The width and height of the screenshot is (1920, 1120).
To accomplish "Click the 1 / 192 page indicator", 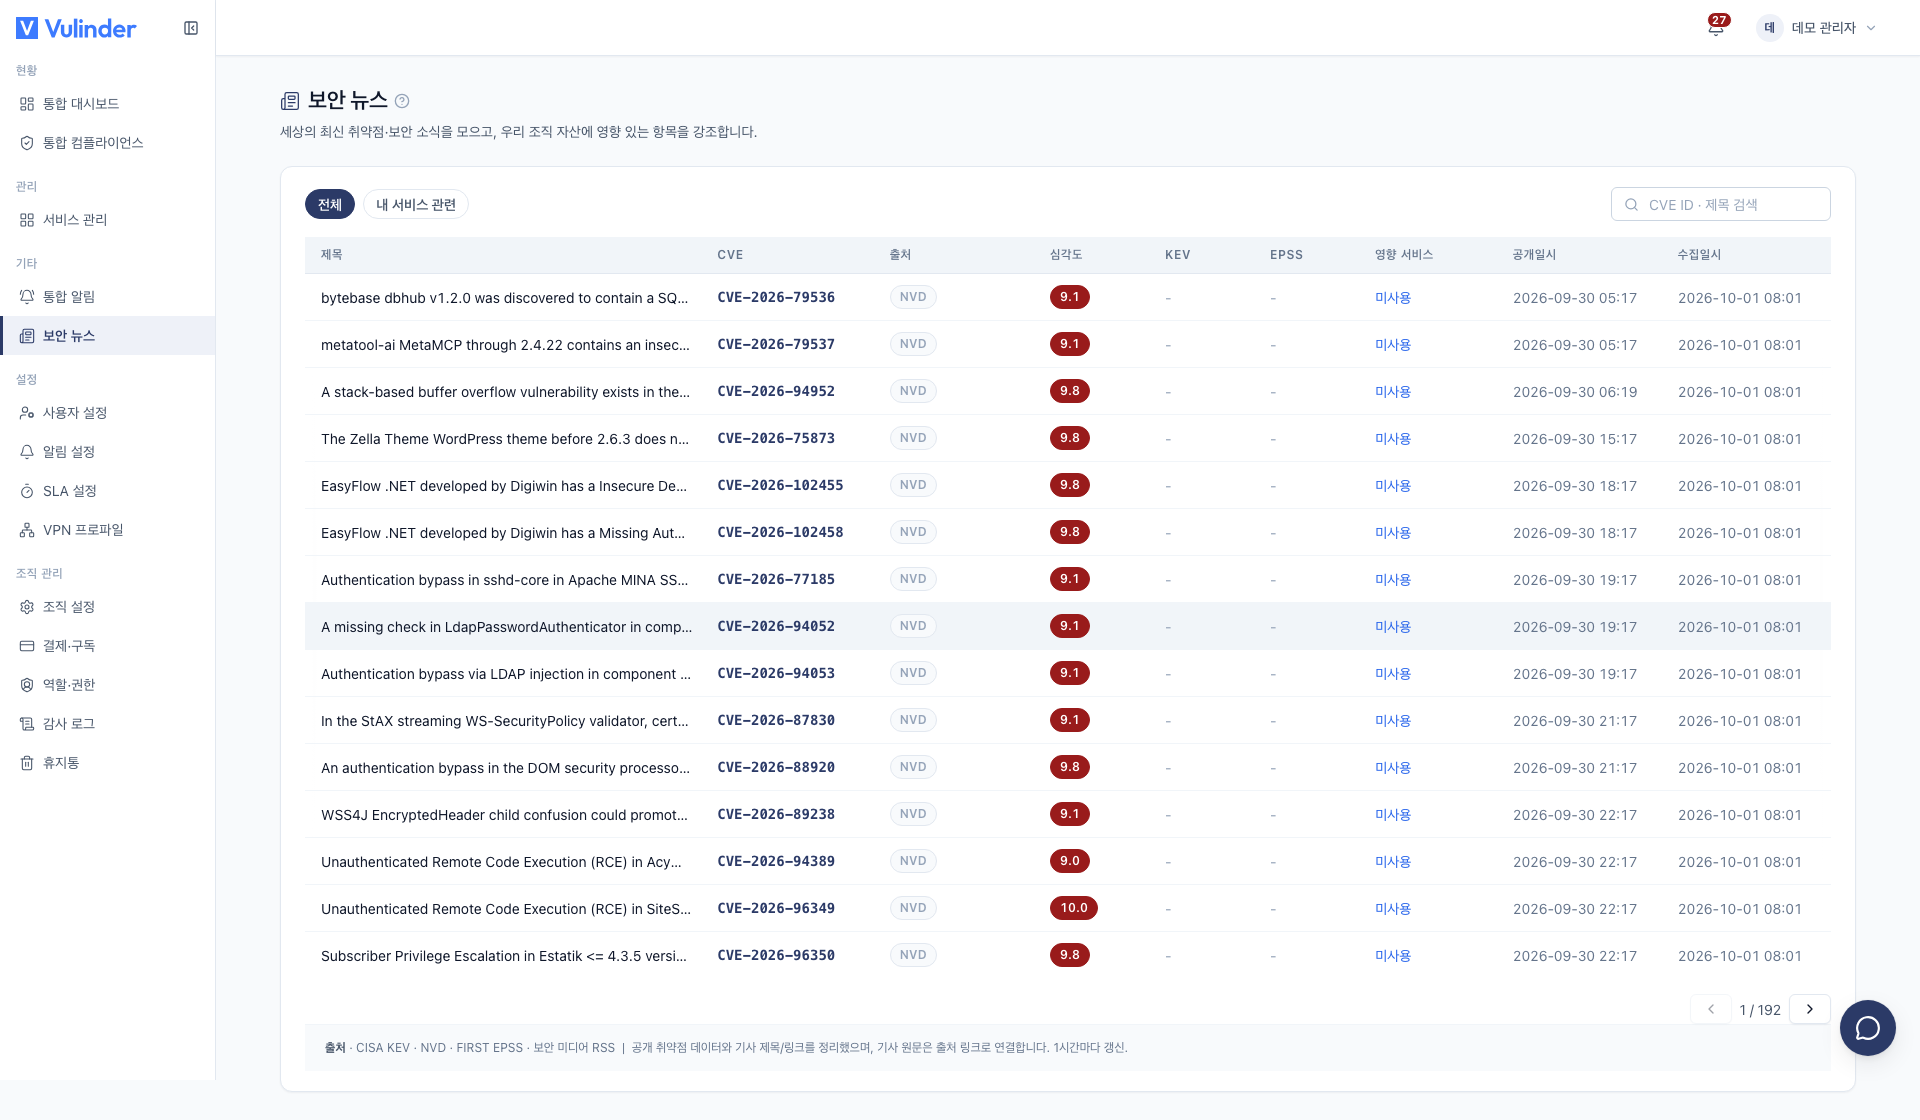I will click(x=1760, y=1010).
